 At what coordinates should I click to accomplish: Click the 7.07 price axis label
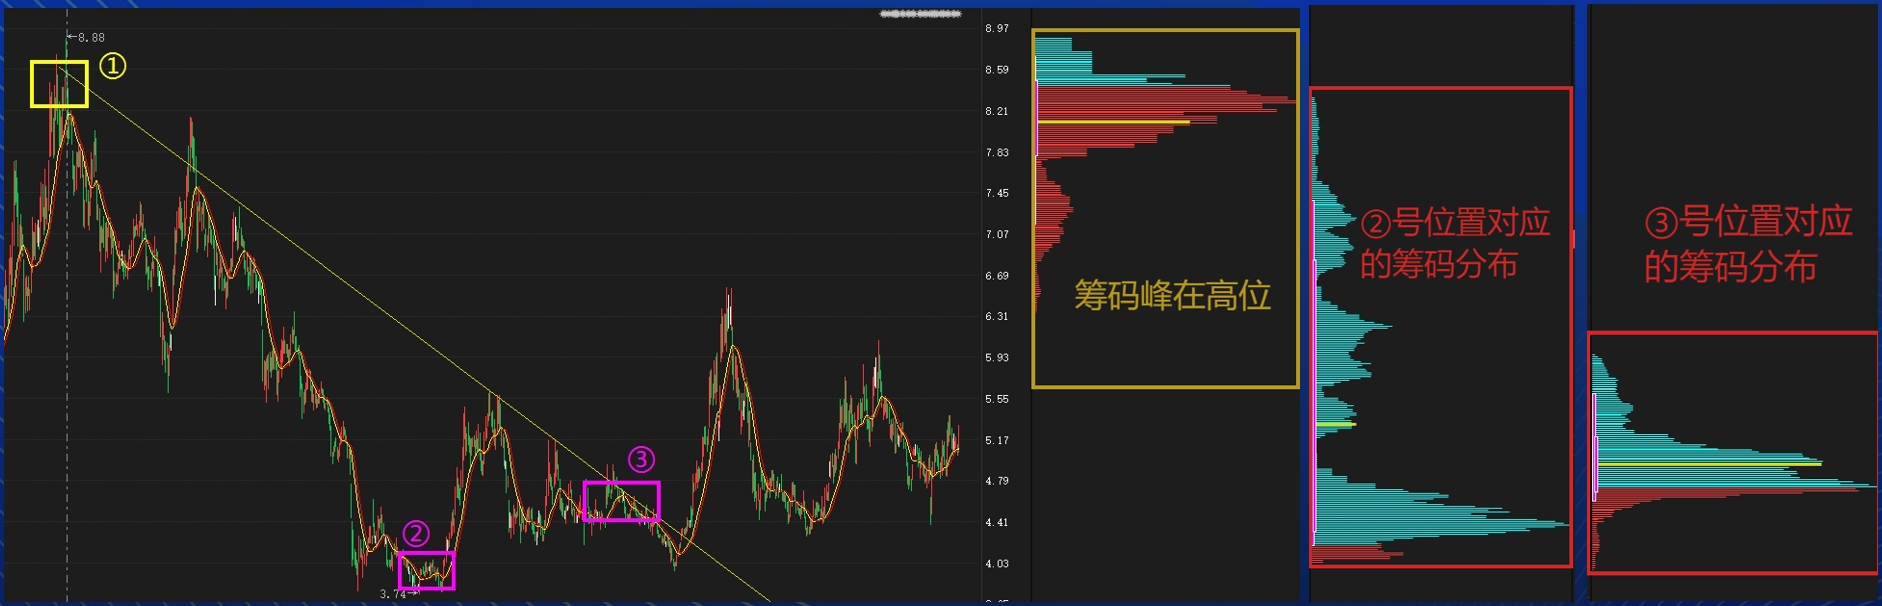click(996, 235)
